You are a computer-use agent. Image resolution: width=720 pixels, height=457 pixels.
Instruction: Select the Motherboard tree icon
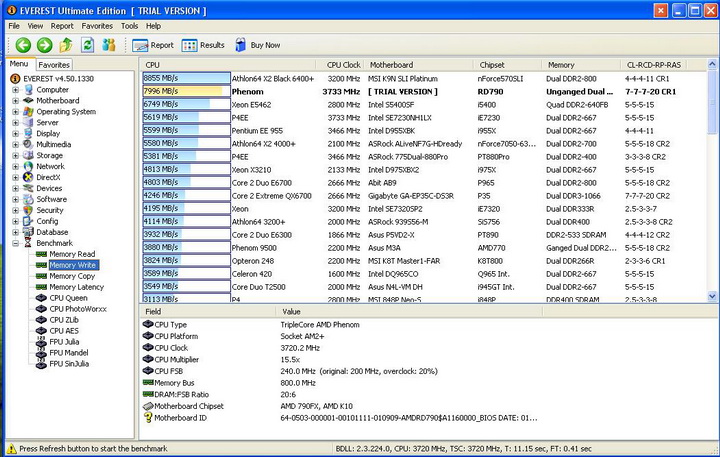[x=28, y=100]
